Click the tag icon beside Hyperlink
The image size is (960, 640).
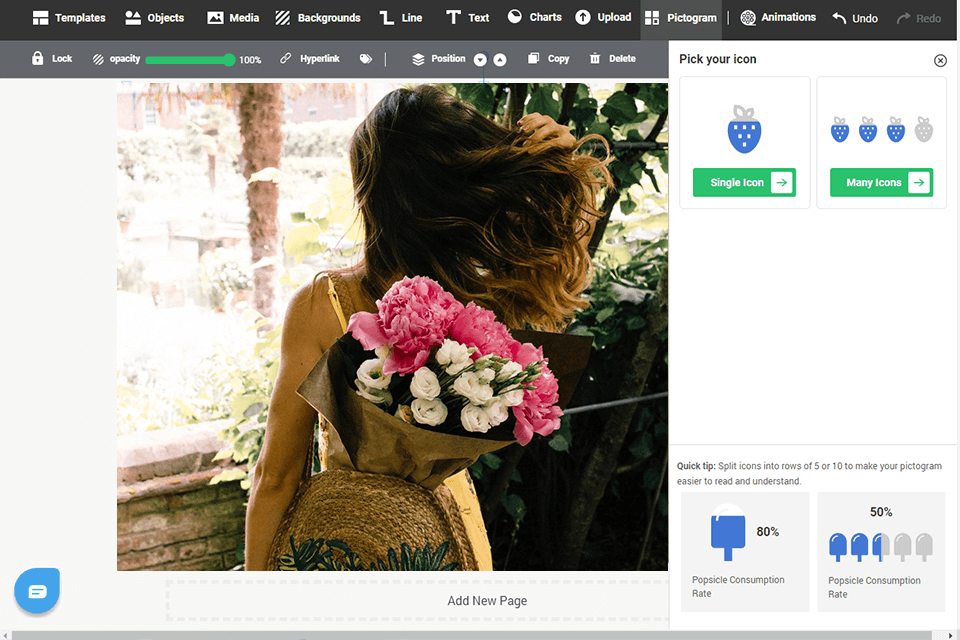coord(366,59)
